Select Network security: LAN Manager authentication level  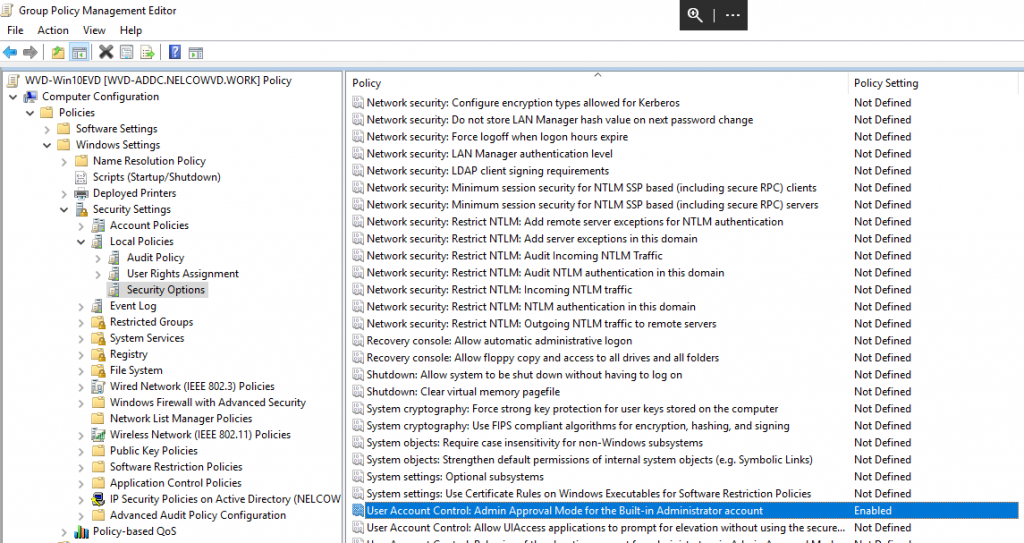coord(489,154)
